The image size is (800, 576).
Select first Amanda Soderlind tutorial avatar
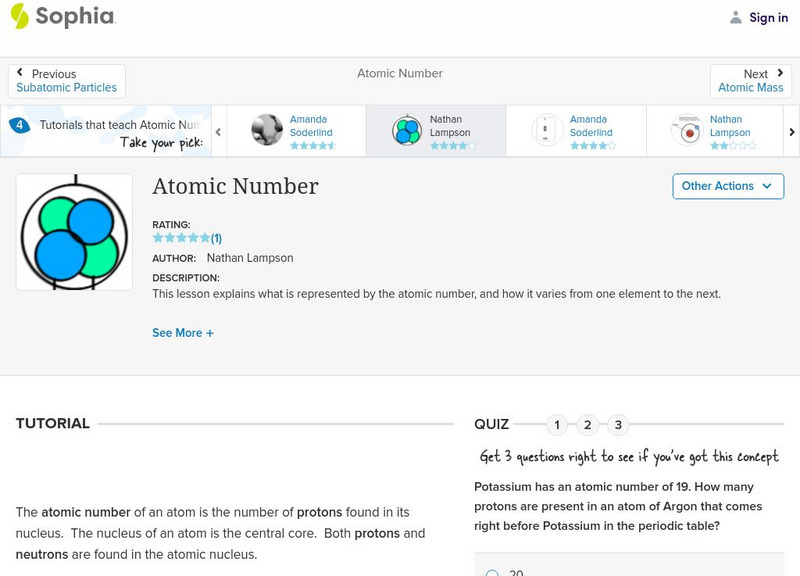click(x=267, y=130)
